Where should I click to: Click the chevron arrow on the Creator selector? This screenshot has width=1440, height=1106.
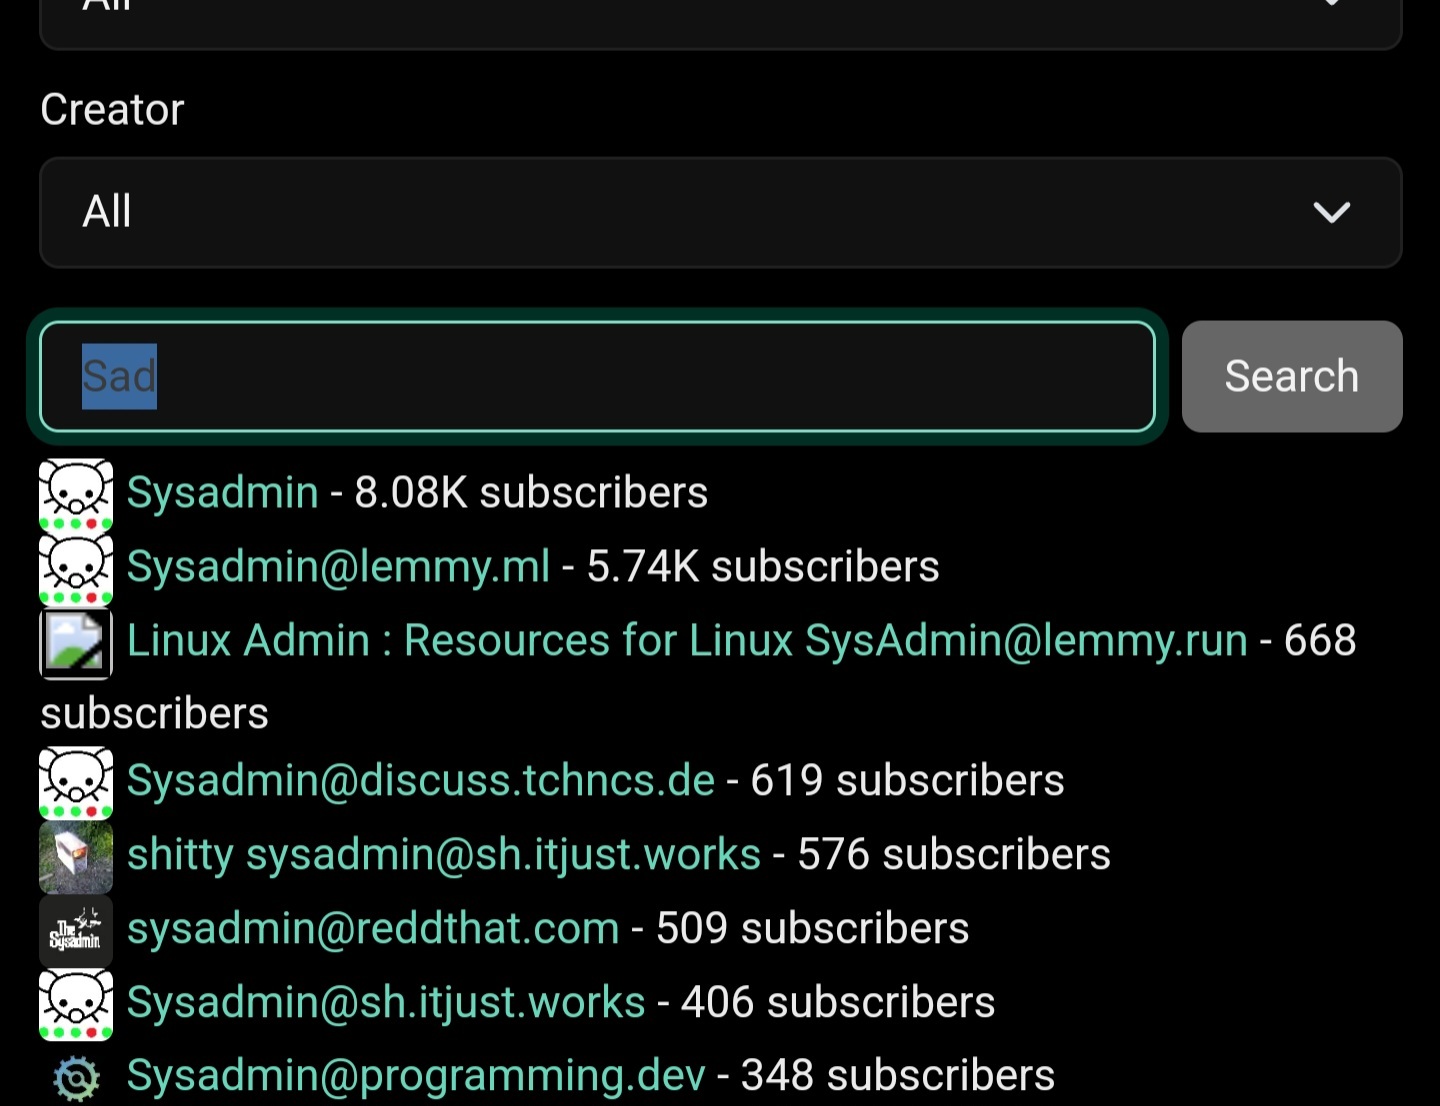pyautogui.click(x=1331, y=212)
